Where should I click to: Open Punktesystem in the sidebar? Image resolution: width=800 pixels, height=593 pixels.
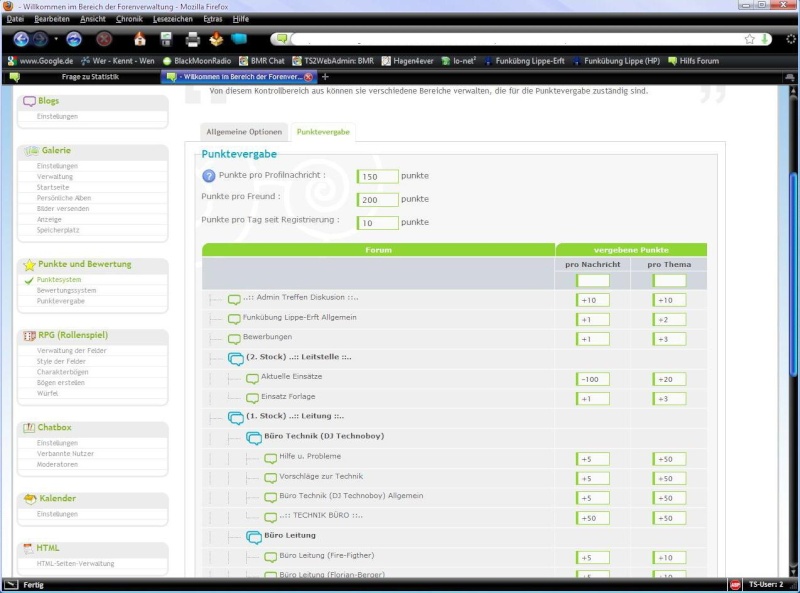tap(59, 280)
